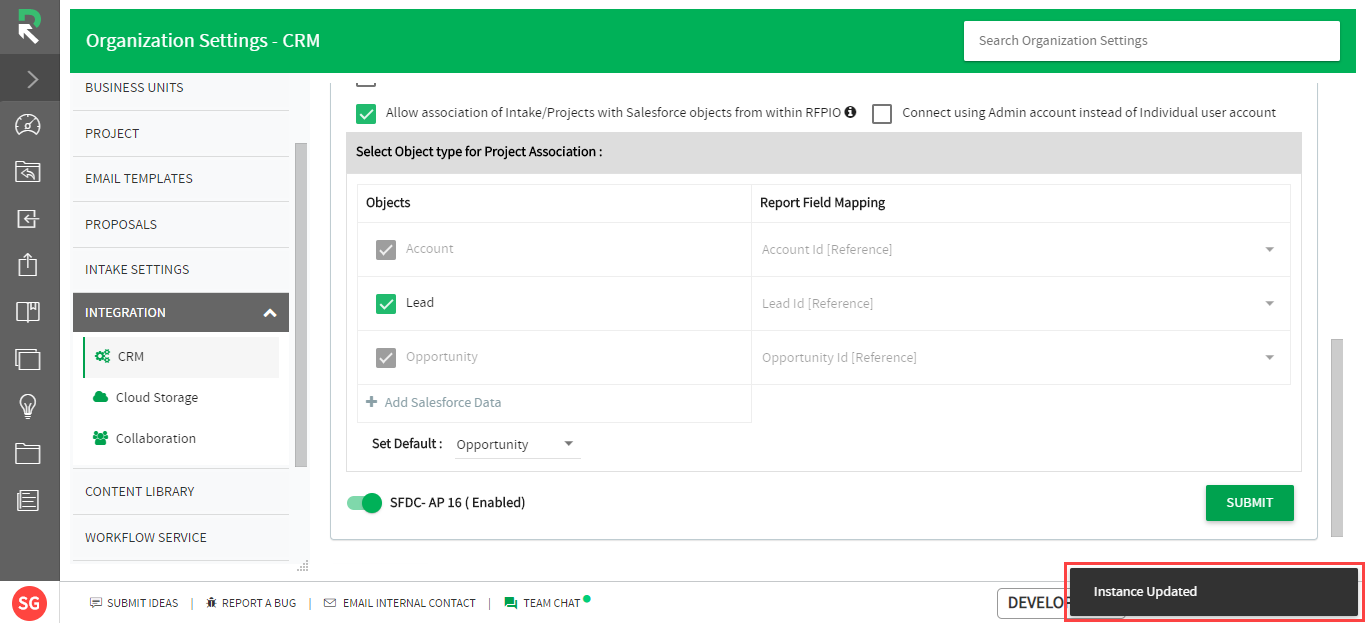The width and height of the screenshot is (1365, 623).
Task: Click the sidebar resize grip handle
Action: click(x=302, y=566)
